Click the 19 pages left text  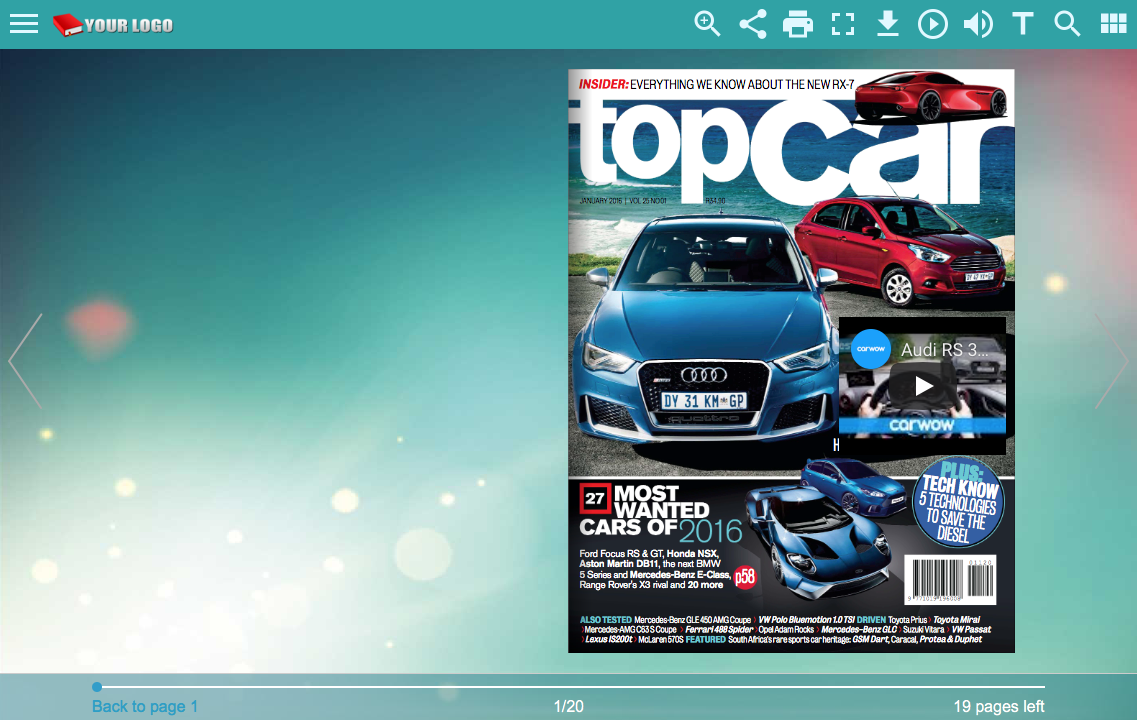[999, 706]
